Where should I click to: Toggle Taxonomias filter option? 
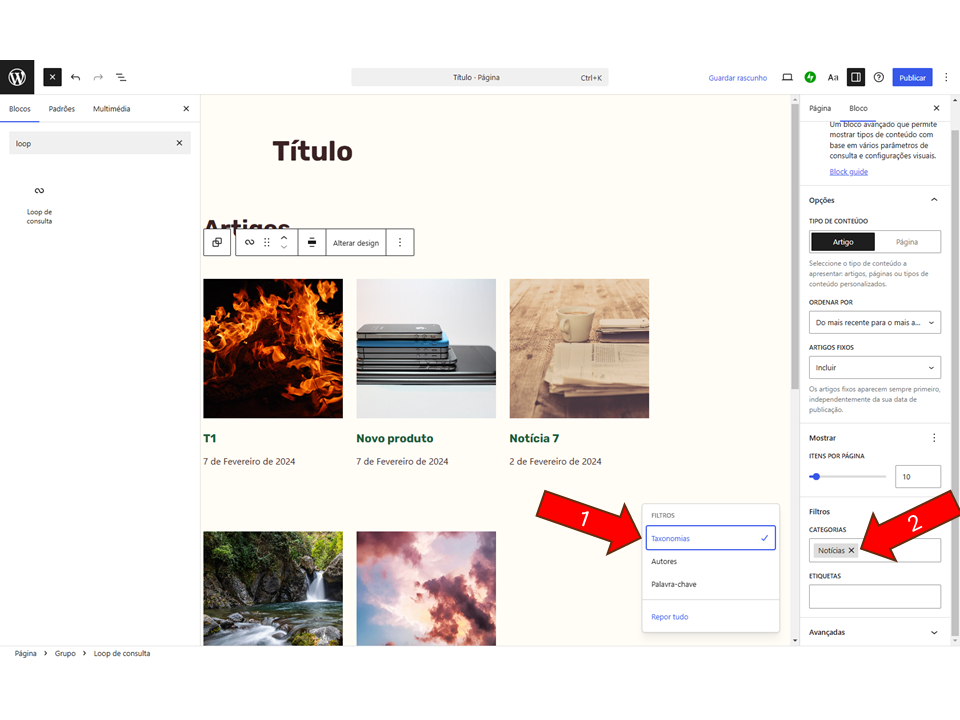(x=710, y=538)
